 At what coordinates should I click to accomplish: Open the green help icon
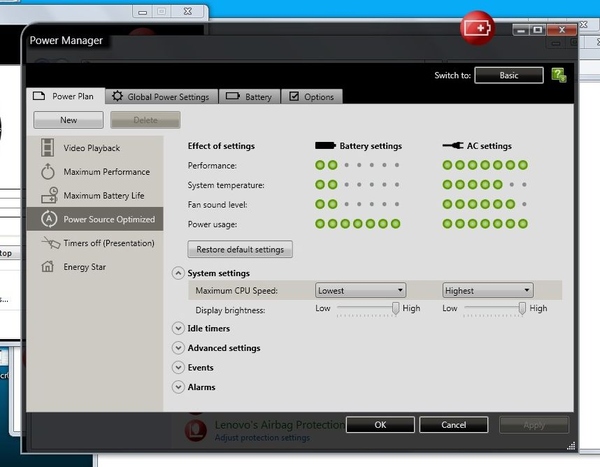pos(559,75)
